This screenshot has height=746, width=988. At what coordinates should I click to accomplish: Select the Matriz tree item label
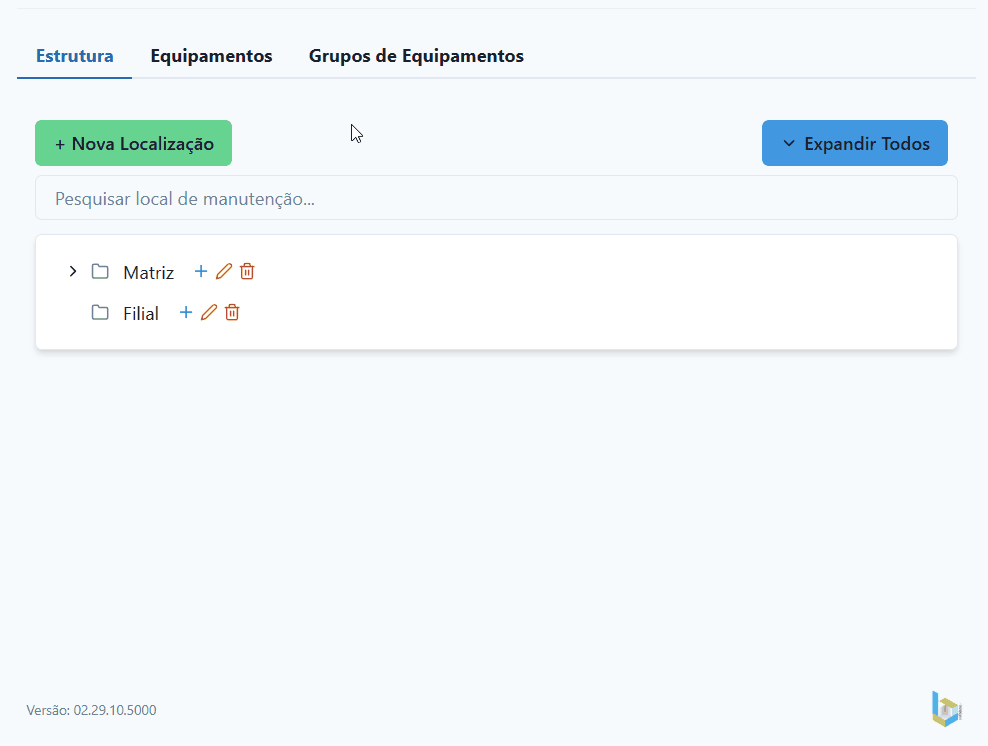148,272
